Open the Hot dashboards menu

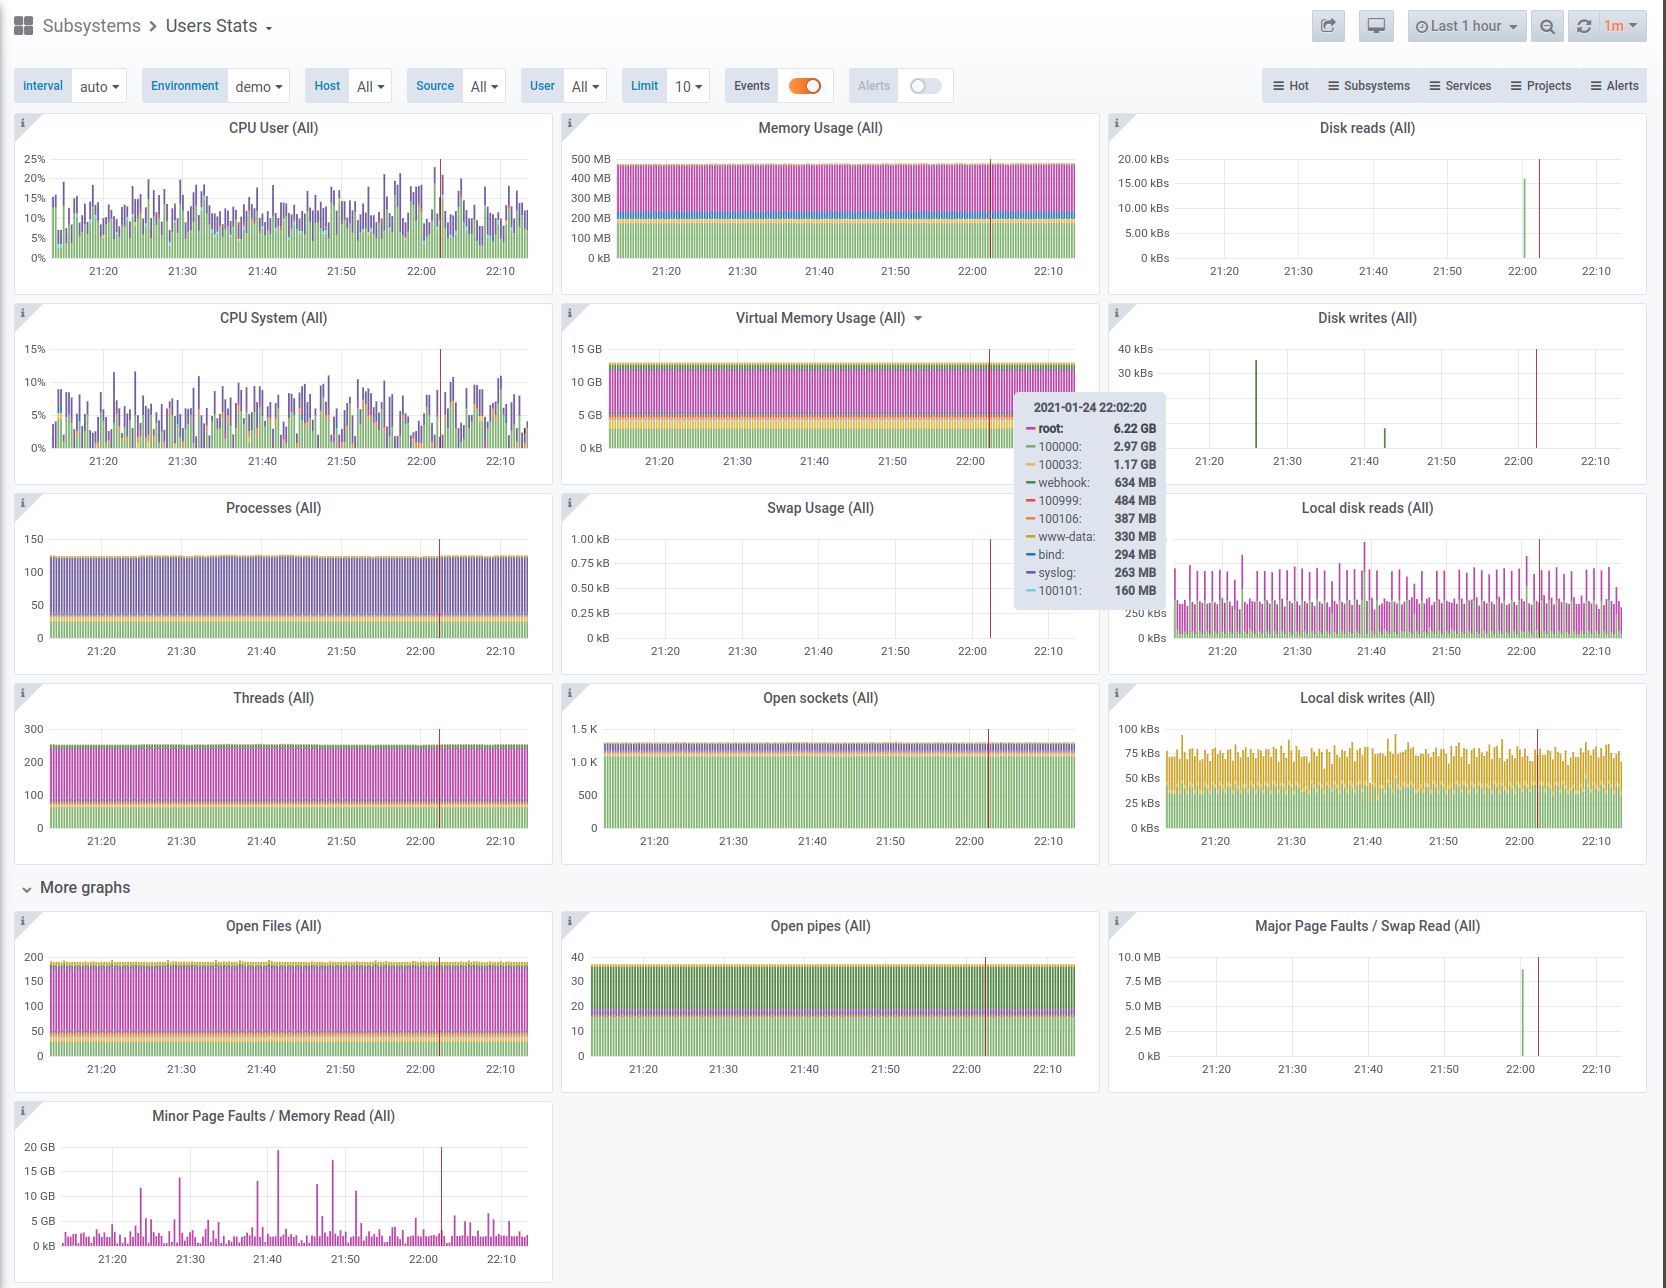pyautogui.click(x=1290, y=86)
